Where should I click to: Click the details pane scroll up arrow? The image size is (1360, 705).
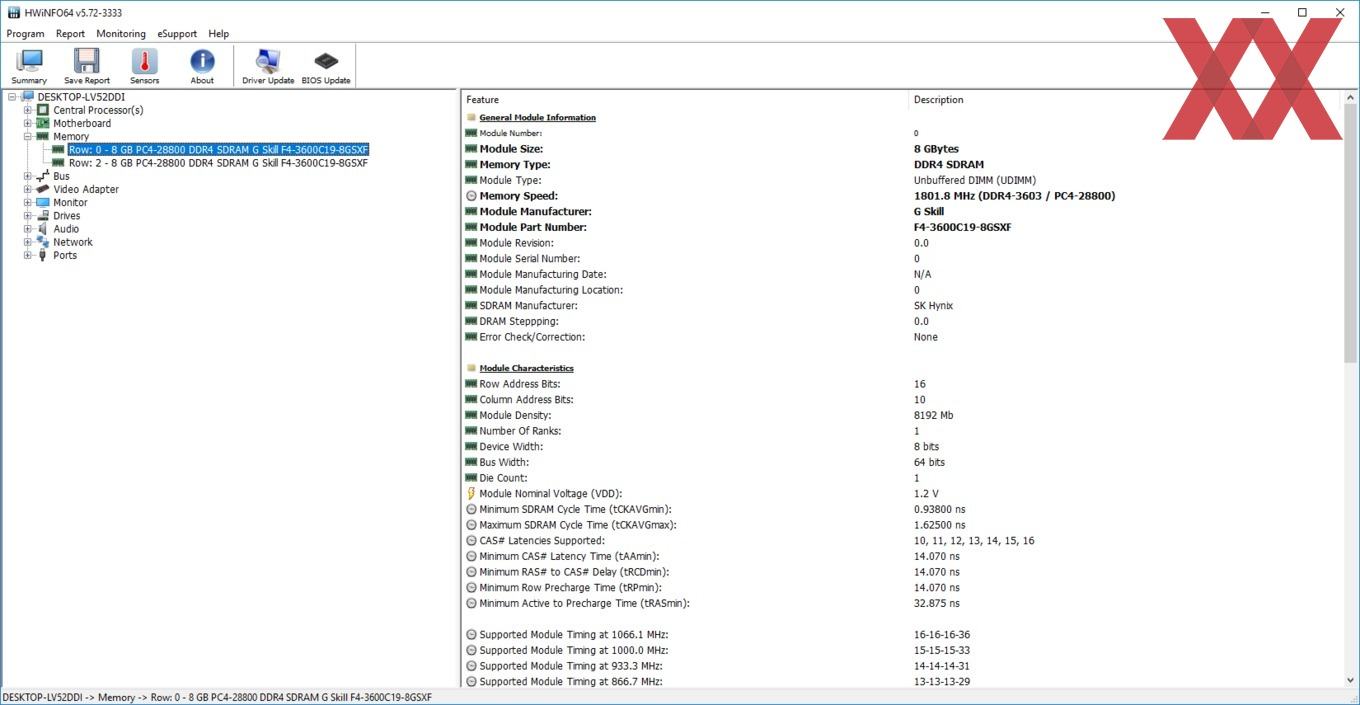pyautogui.click(x=1351, y=99)
